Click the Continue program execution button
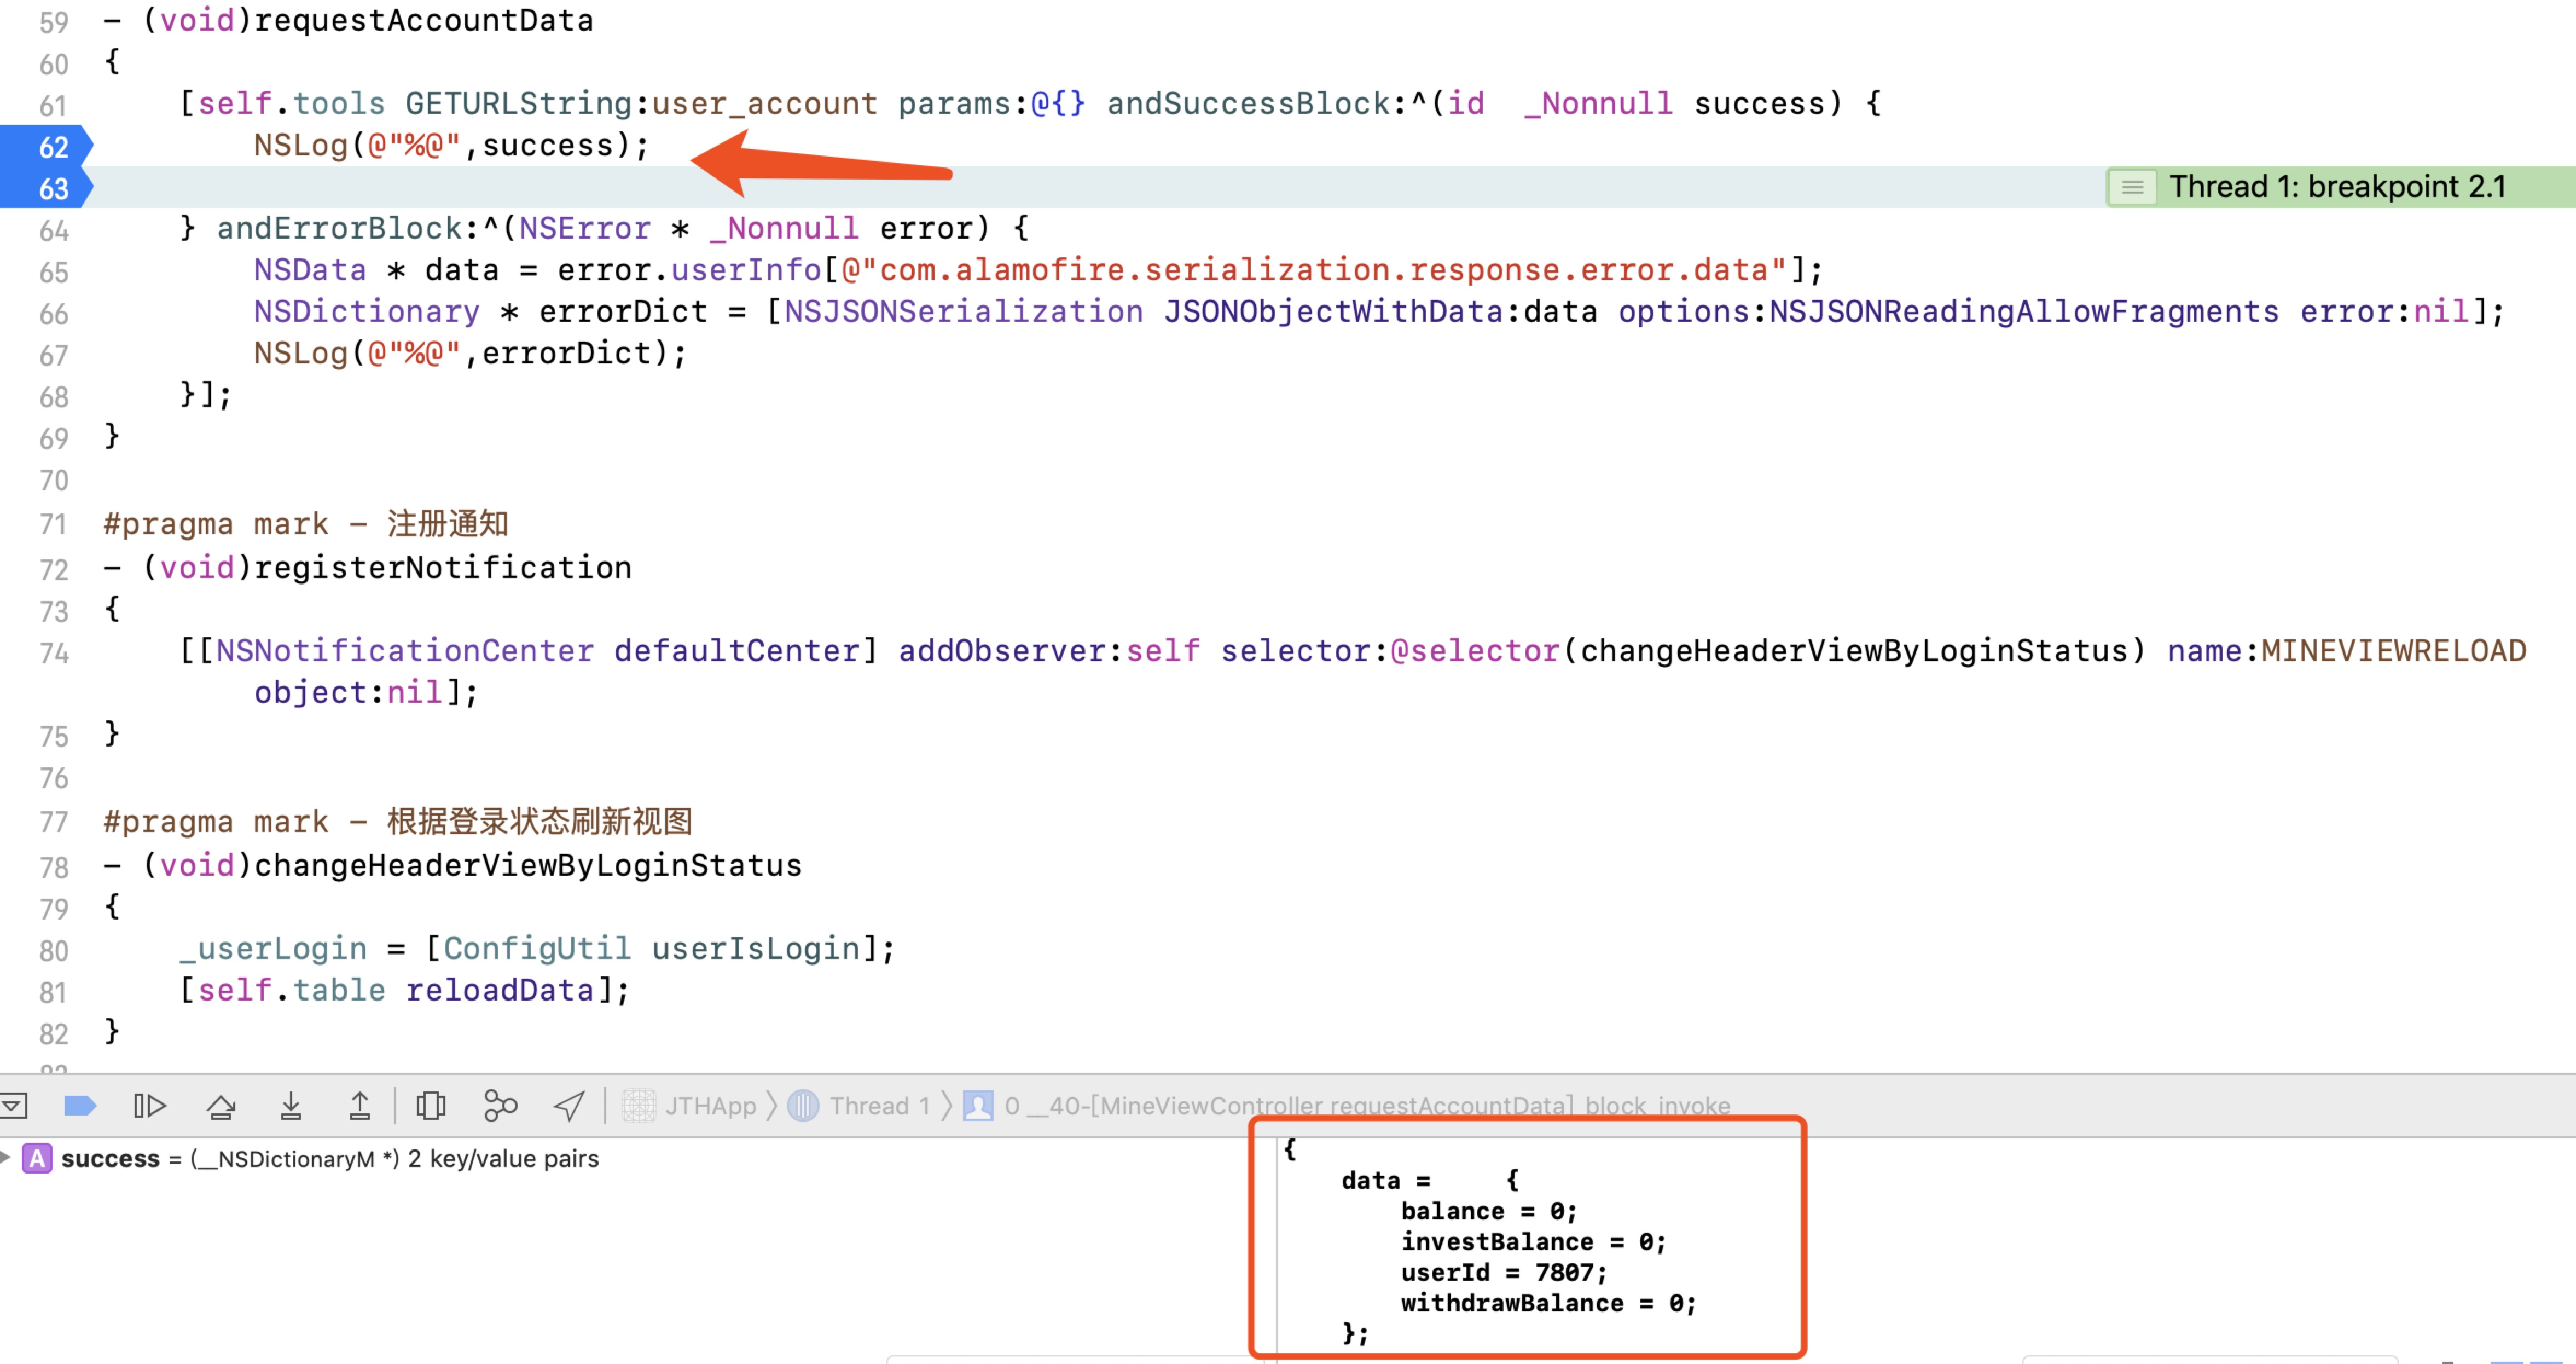Screen dimensions: 2576x1364 coord(149,1105)
